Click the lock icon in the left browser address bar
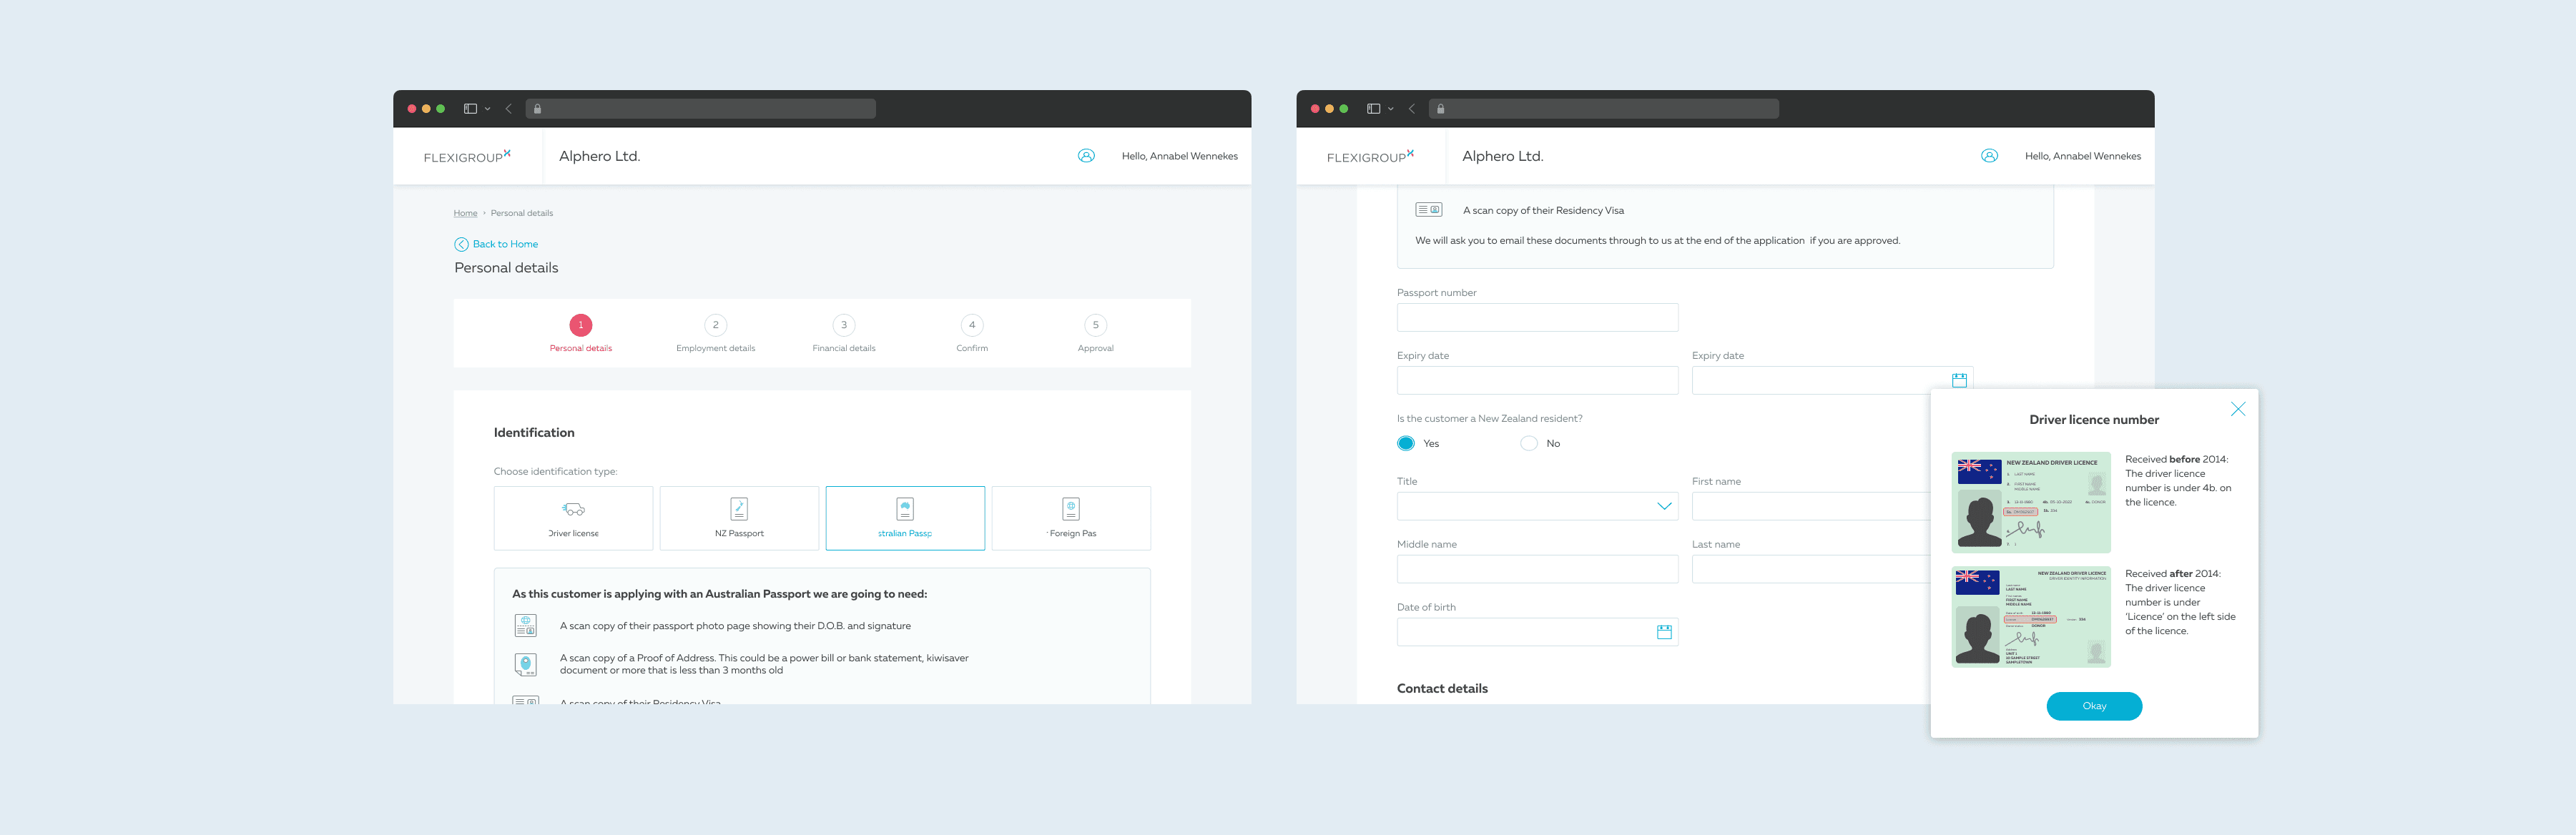Screen dimensions: 2576x835 point(537,109)
